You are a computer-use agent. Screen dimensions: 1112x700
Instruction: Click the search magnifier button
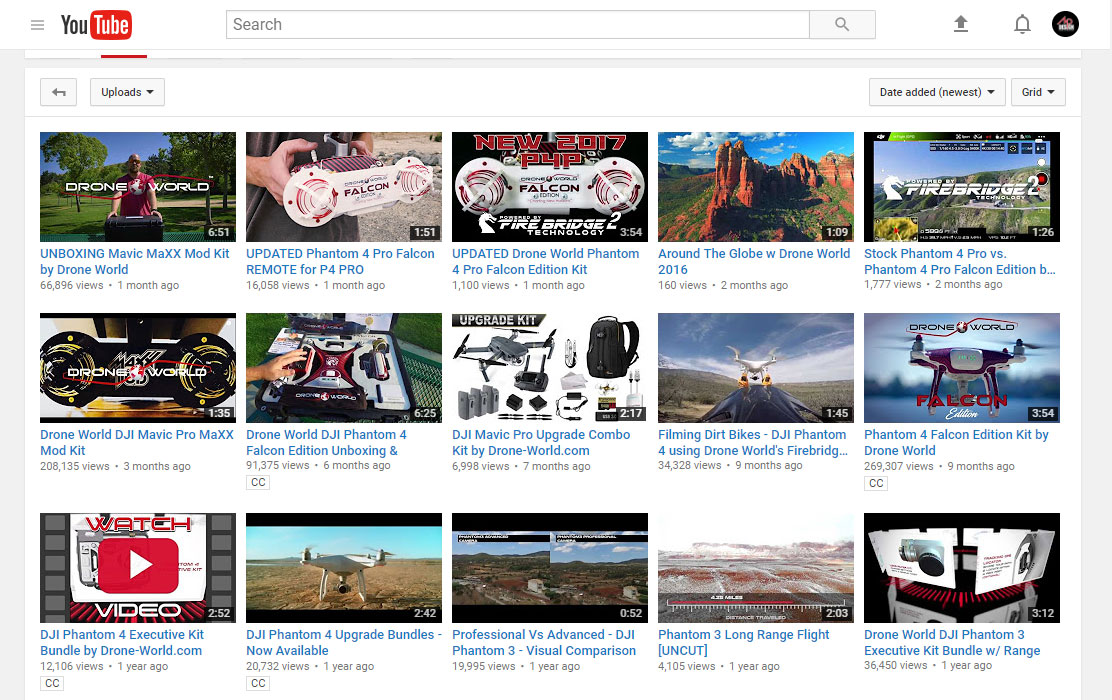click(x=842, y=25)
